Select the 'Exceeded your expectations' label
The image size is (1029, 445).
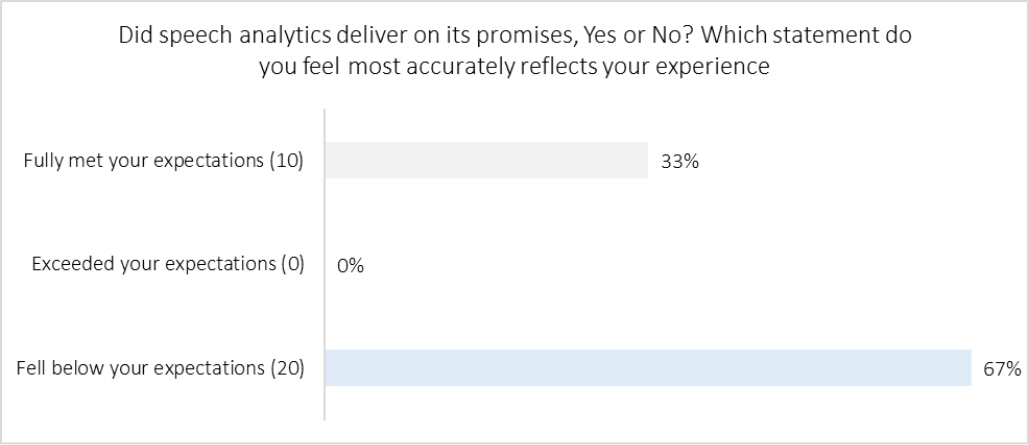tap(168, 265)
